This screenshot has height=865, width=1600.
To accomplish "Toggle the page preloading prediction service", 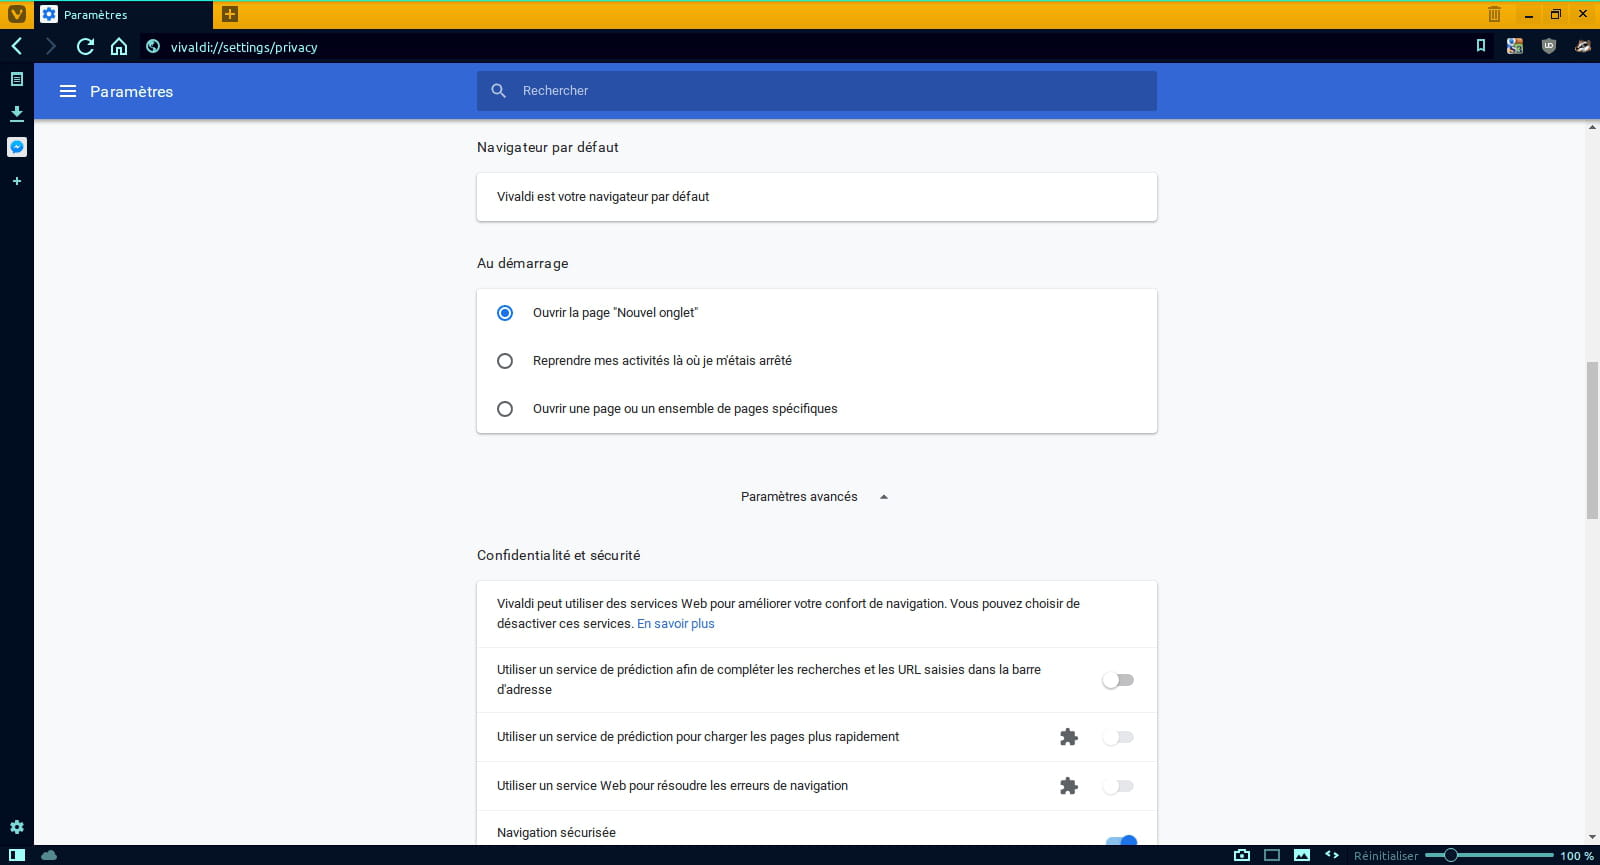I will [x=1118, y=737].
